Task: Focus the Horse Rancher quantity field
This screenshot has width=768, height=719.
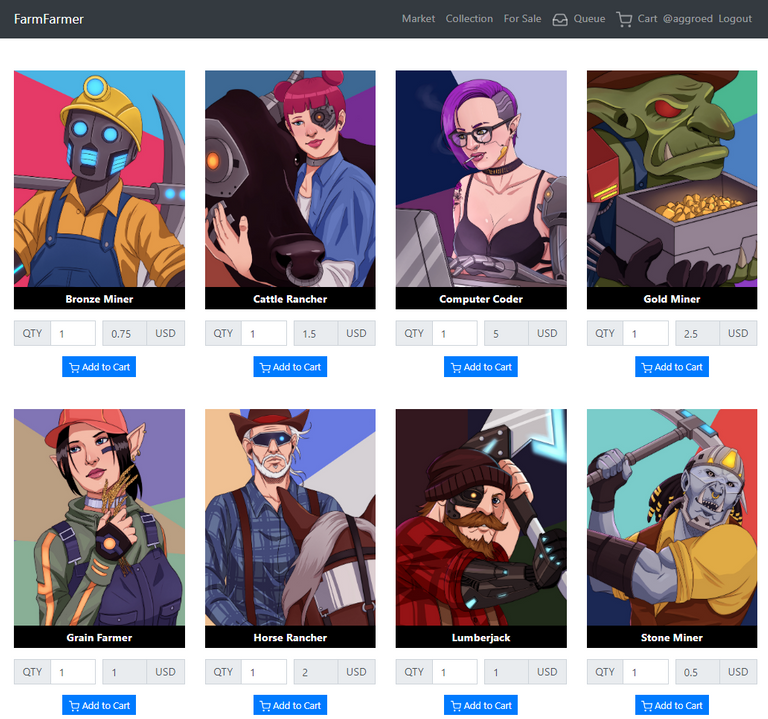Action: pyautogui.click(x=264, y=672)
